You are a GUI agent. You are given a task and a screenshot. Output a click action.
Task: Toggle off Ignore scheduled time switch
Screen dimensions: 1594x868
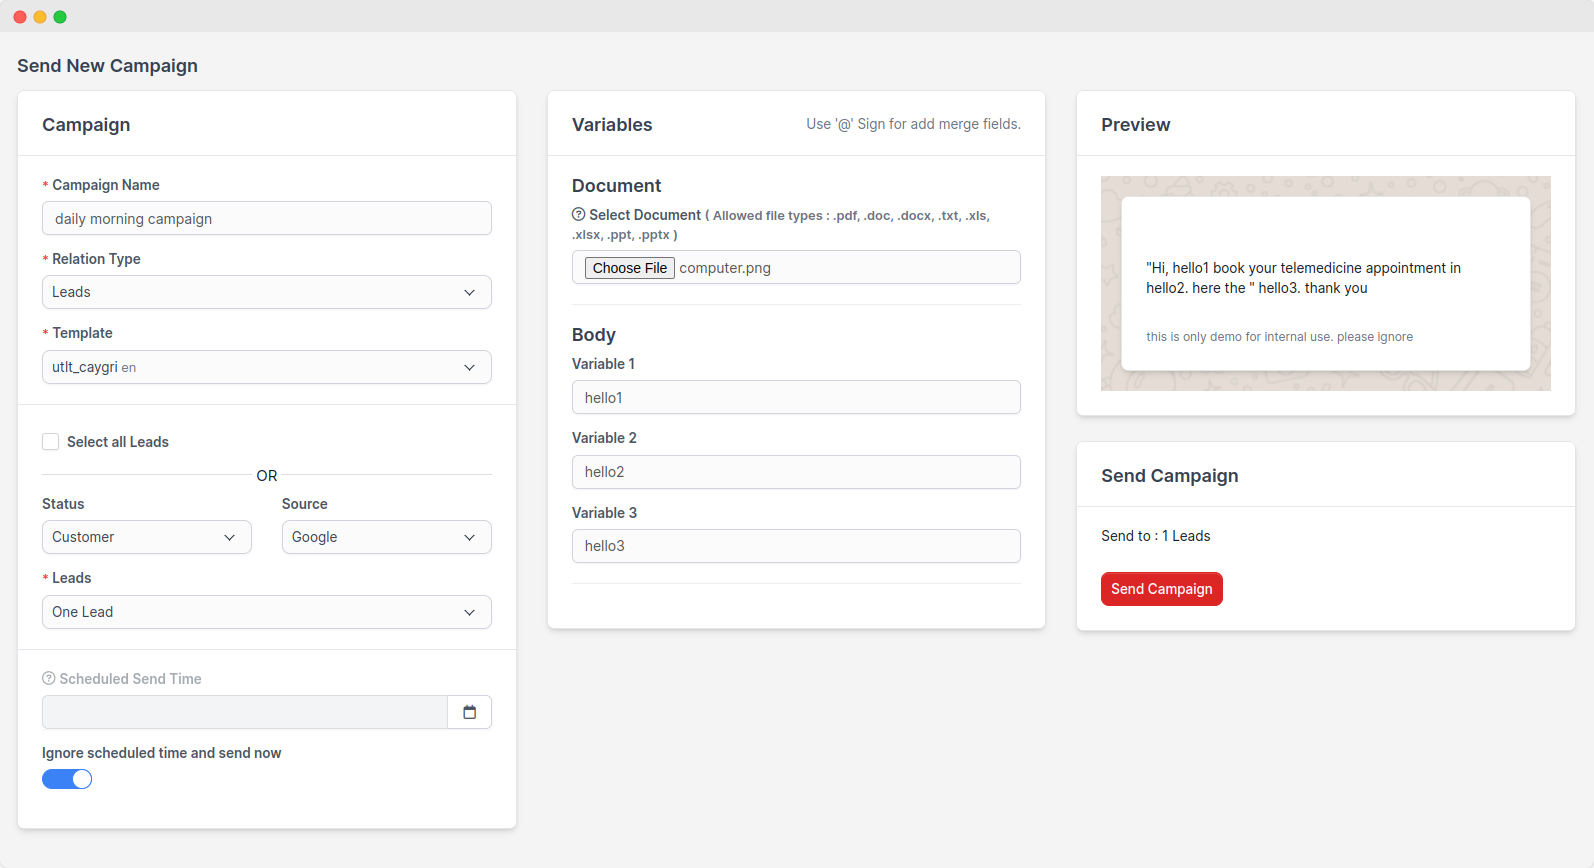tap(67, 779)
